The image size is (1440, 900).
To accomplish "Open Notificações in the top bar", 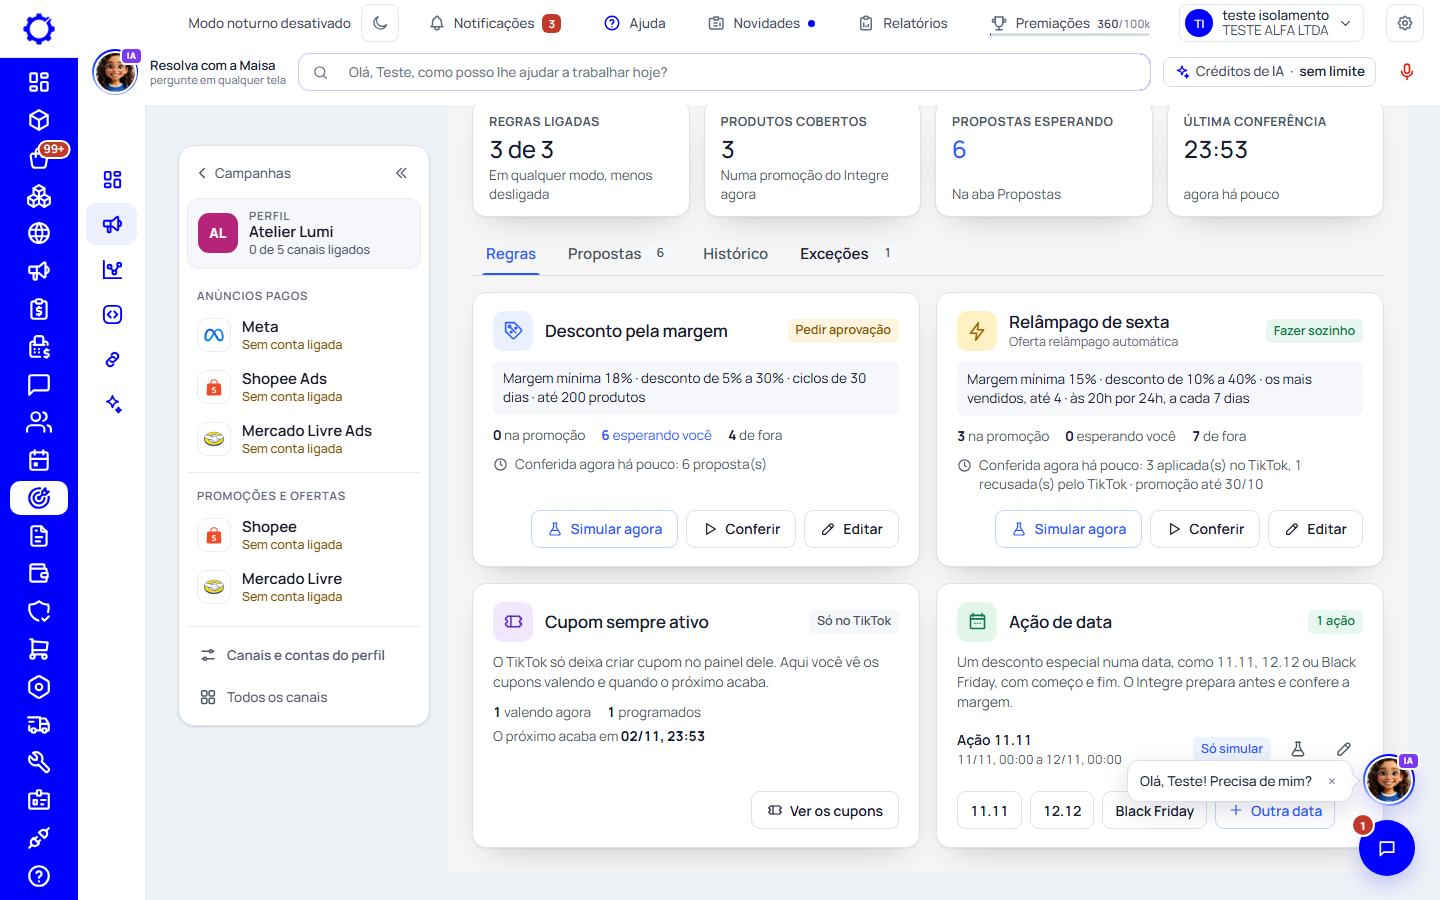I will click(x=494, y=23).
